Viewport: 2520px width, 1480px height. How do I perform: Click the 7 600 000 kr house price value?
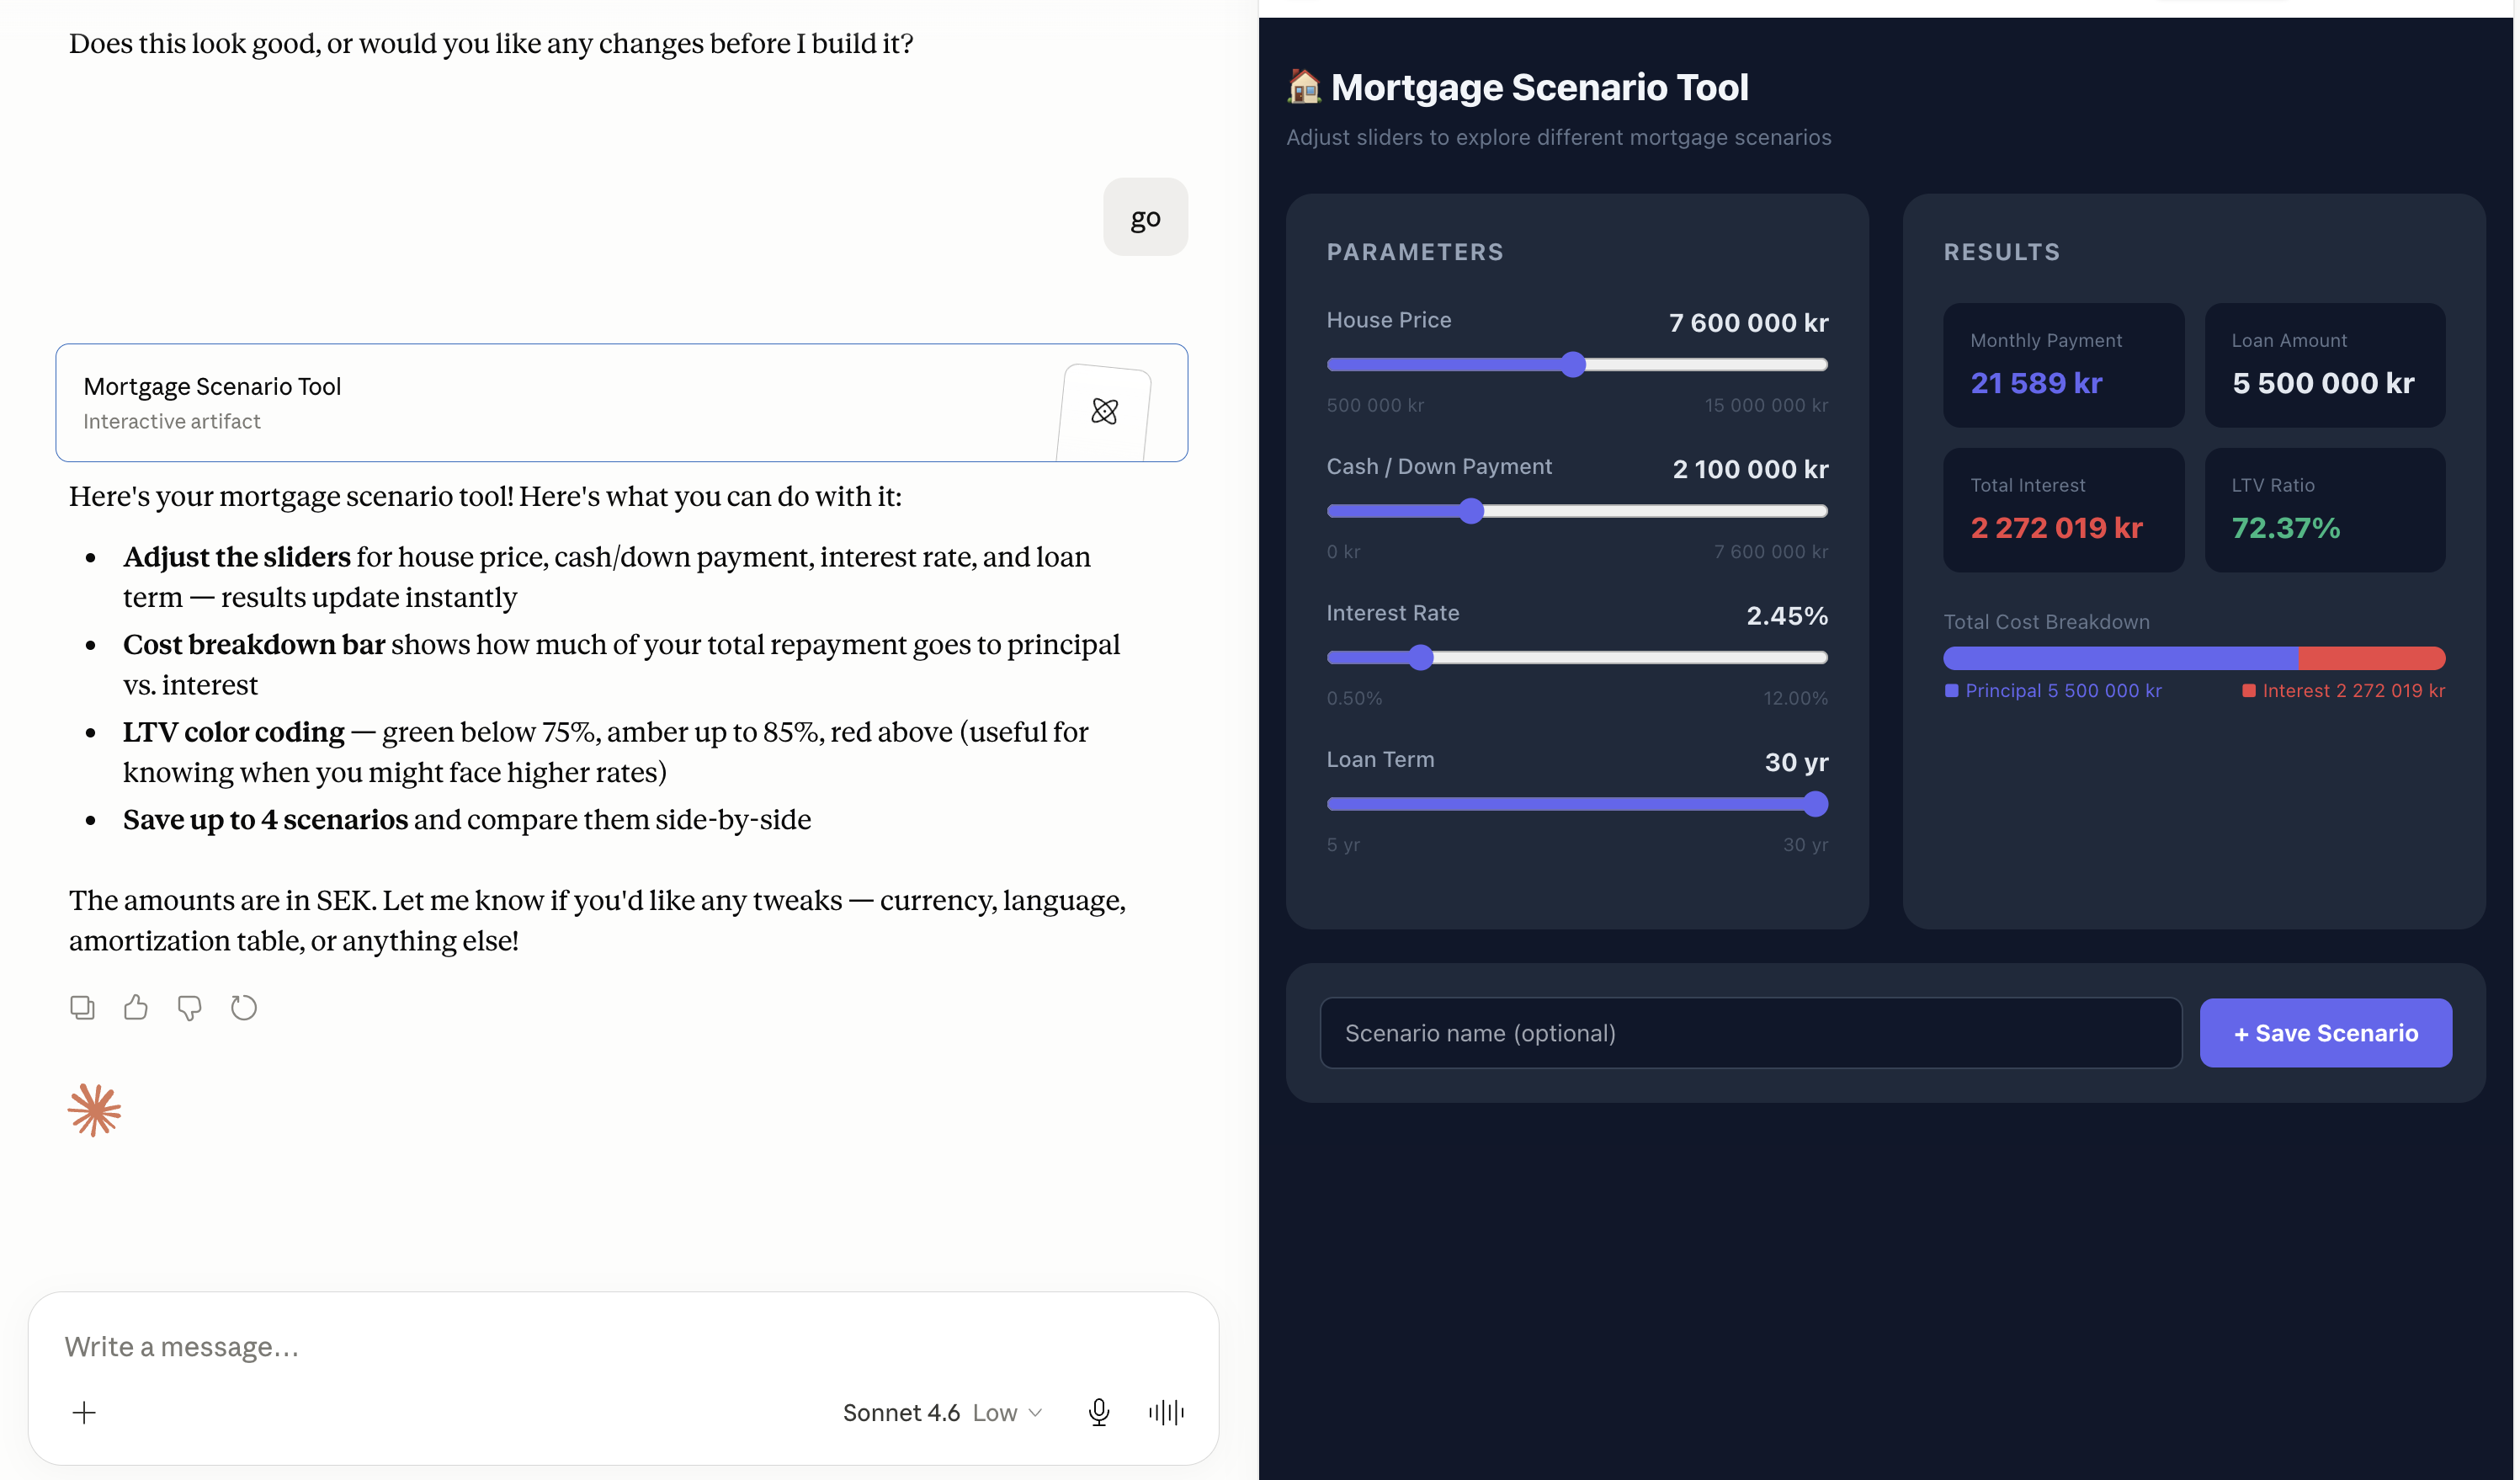[1748, 323]
